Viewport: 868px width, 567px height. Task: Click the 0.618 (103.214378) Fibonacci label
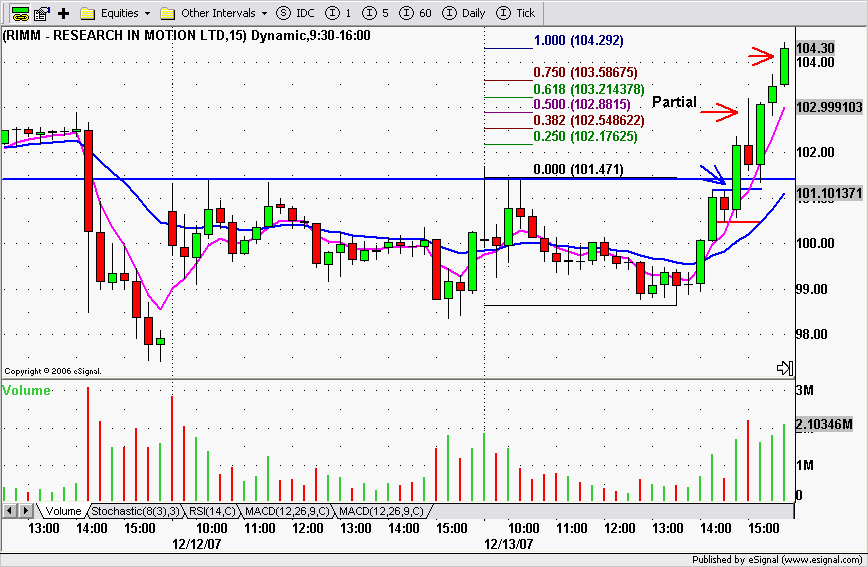(589, 89)
